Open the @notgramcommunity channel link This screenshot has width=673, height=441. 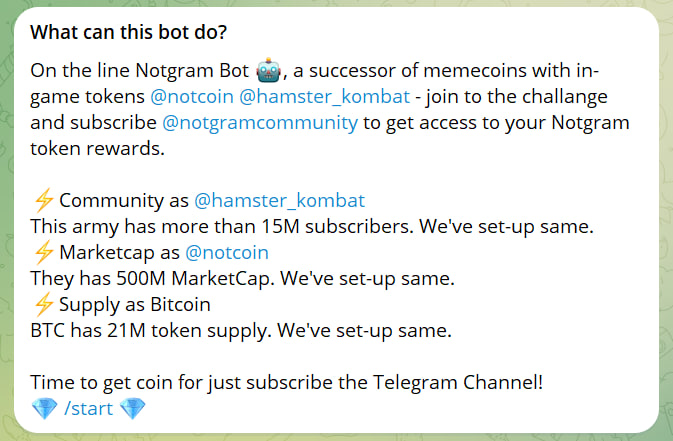(x=259, y=124)
